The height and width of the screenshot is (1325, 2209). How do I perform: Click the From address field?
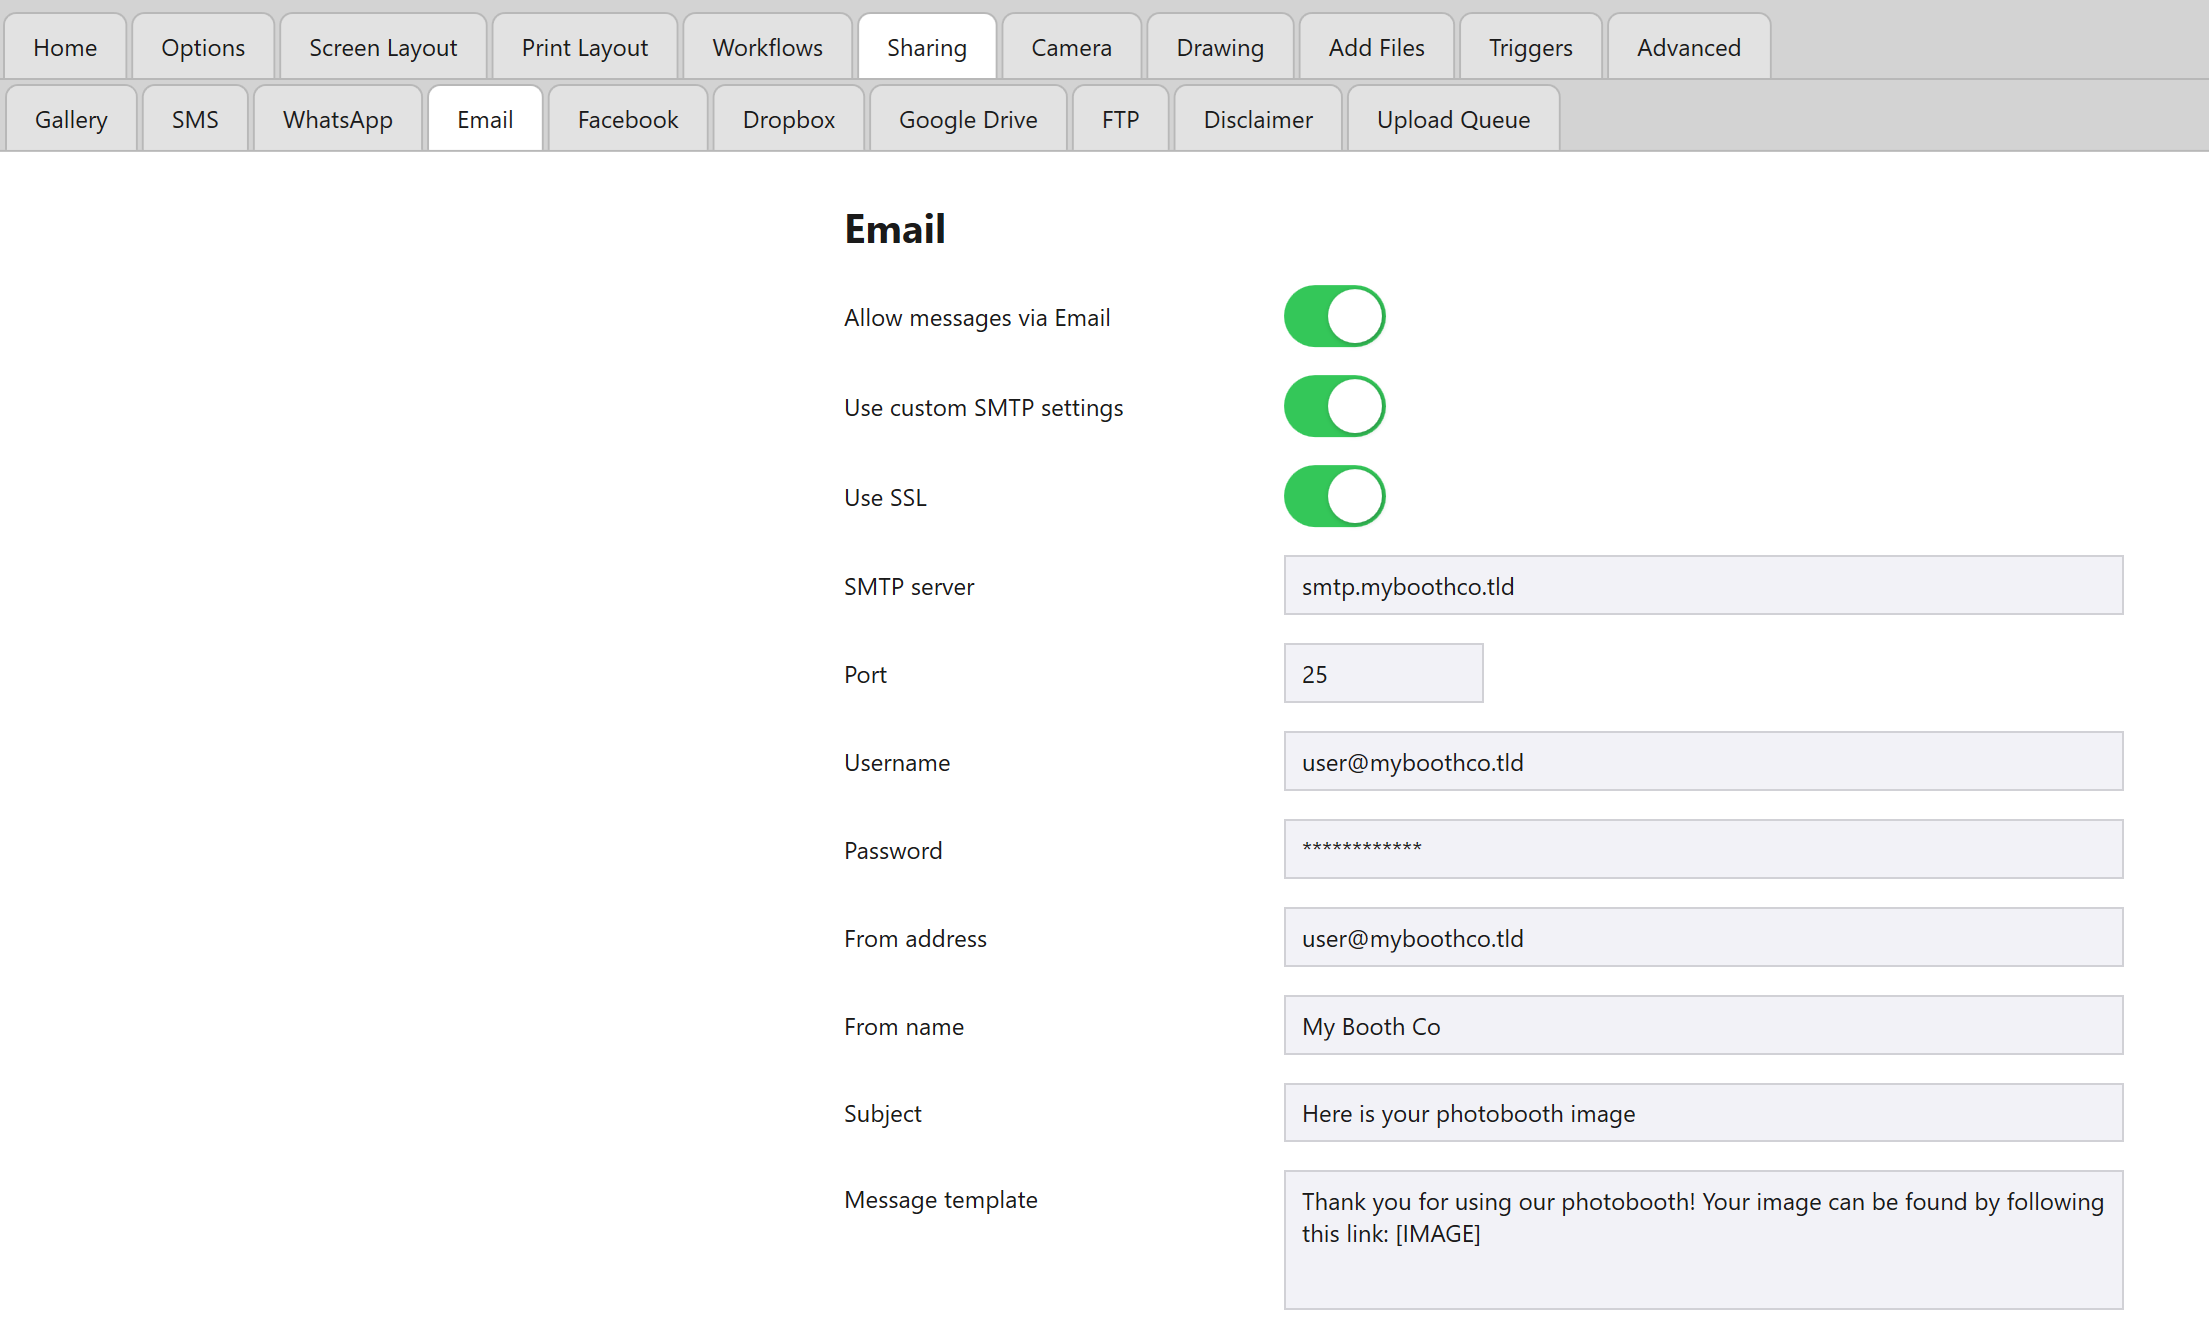[1703, 937]
